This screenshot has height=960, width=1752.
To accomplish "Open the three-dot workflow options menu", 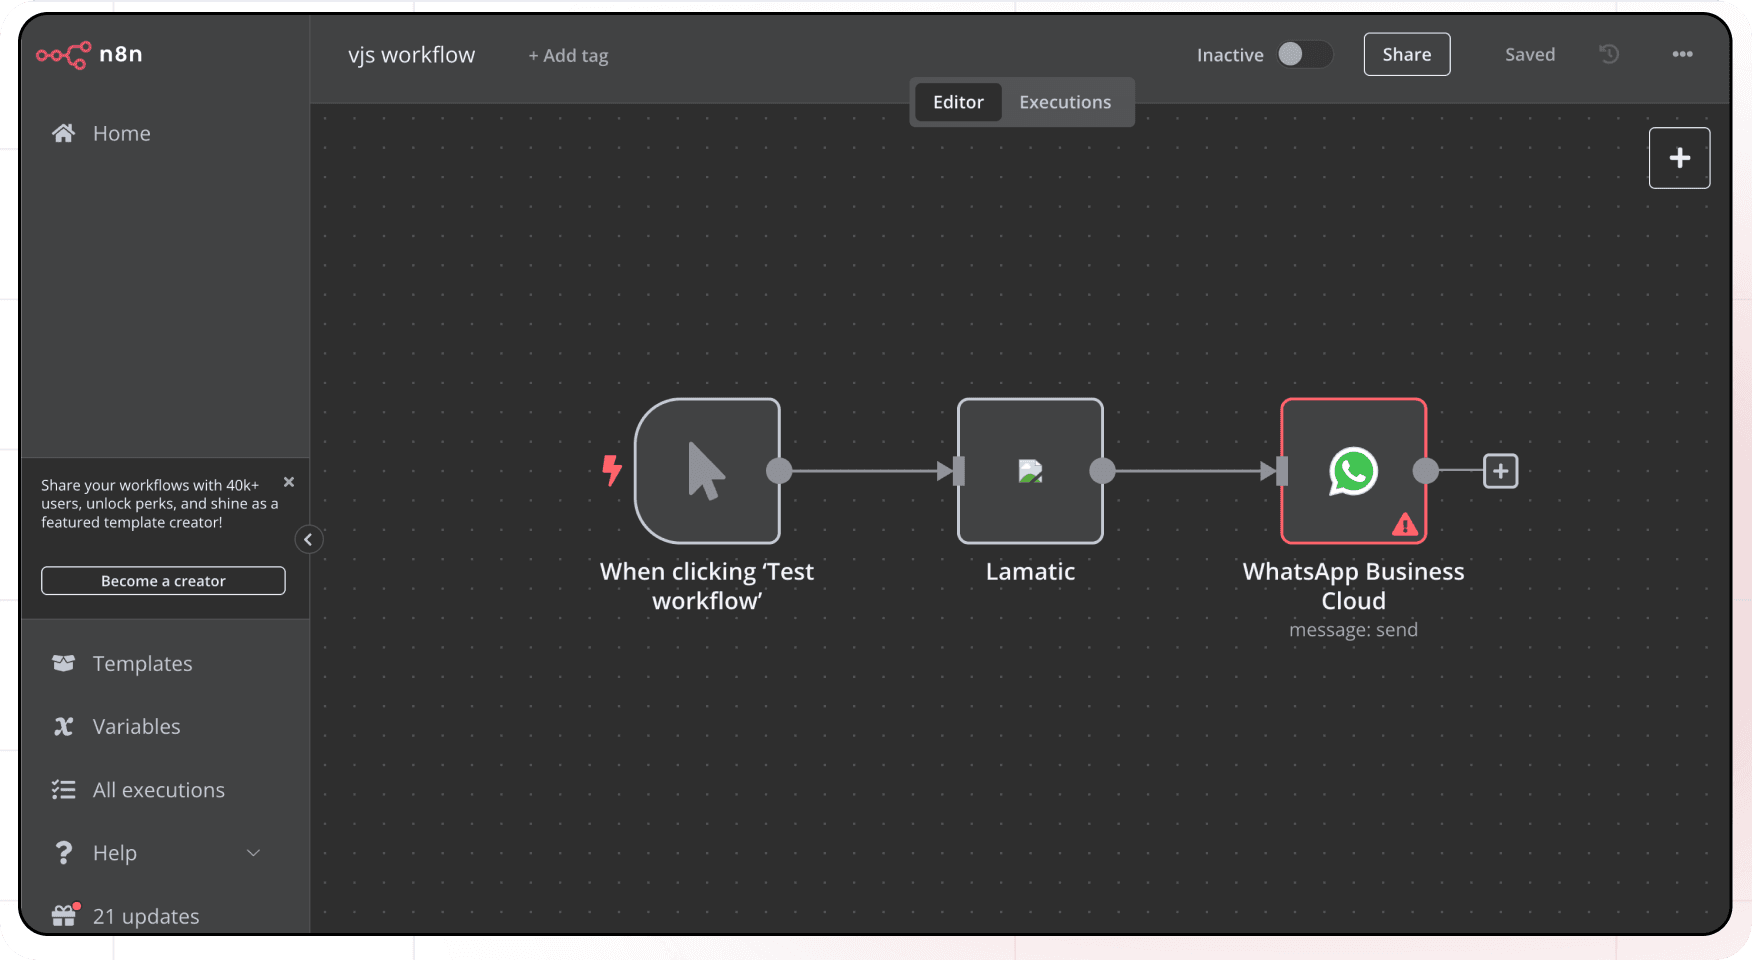I will tap(1682, 54).
